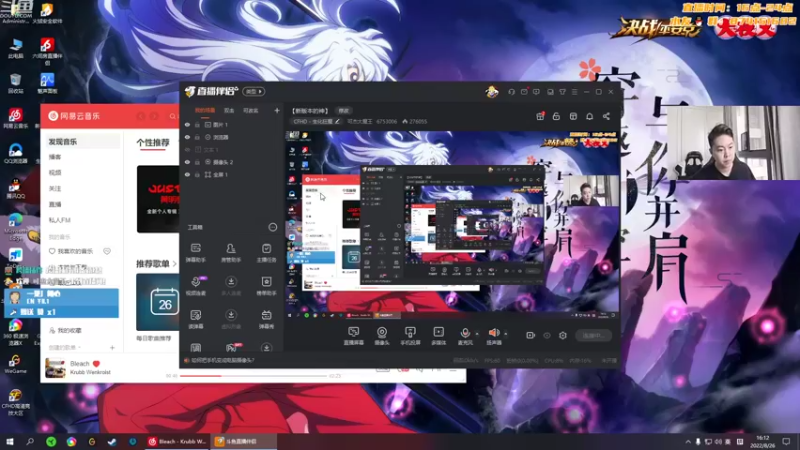This screenshot has height=450, width=800.
Task: Share the live stream
Action: pos(606,116)
